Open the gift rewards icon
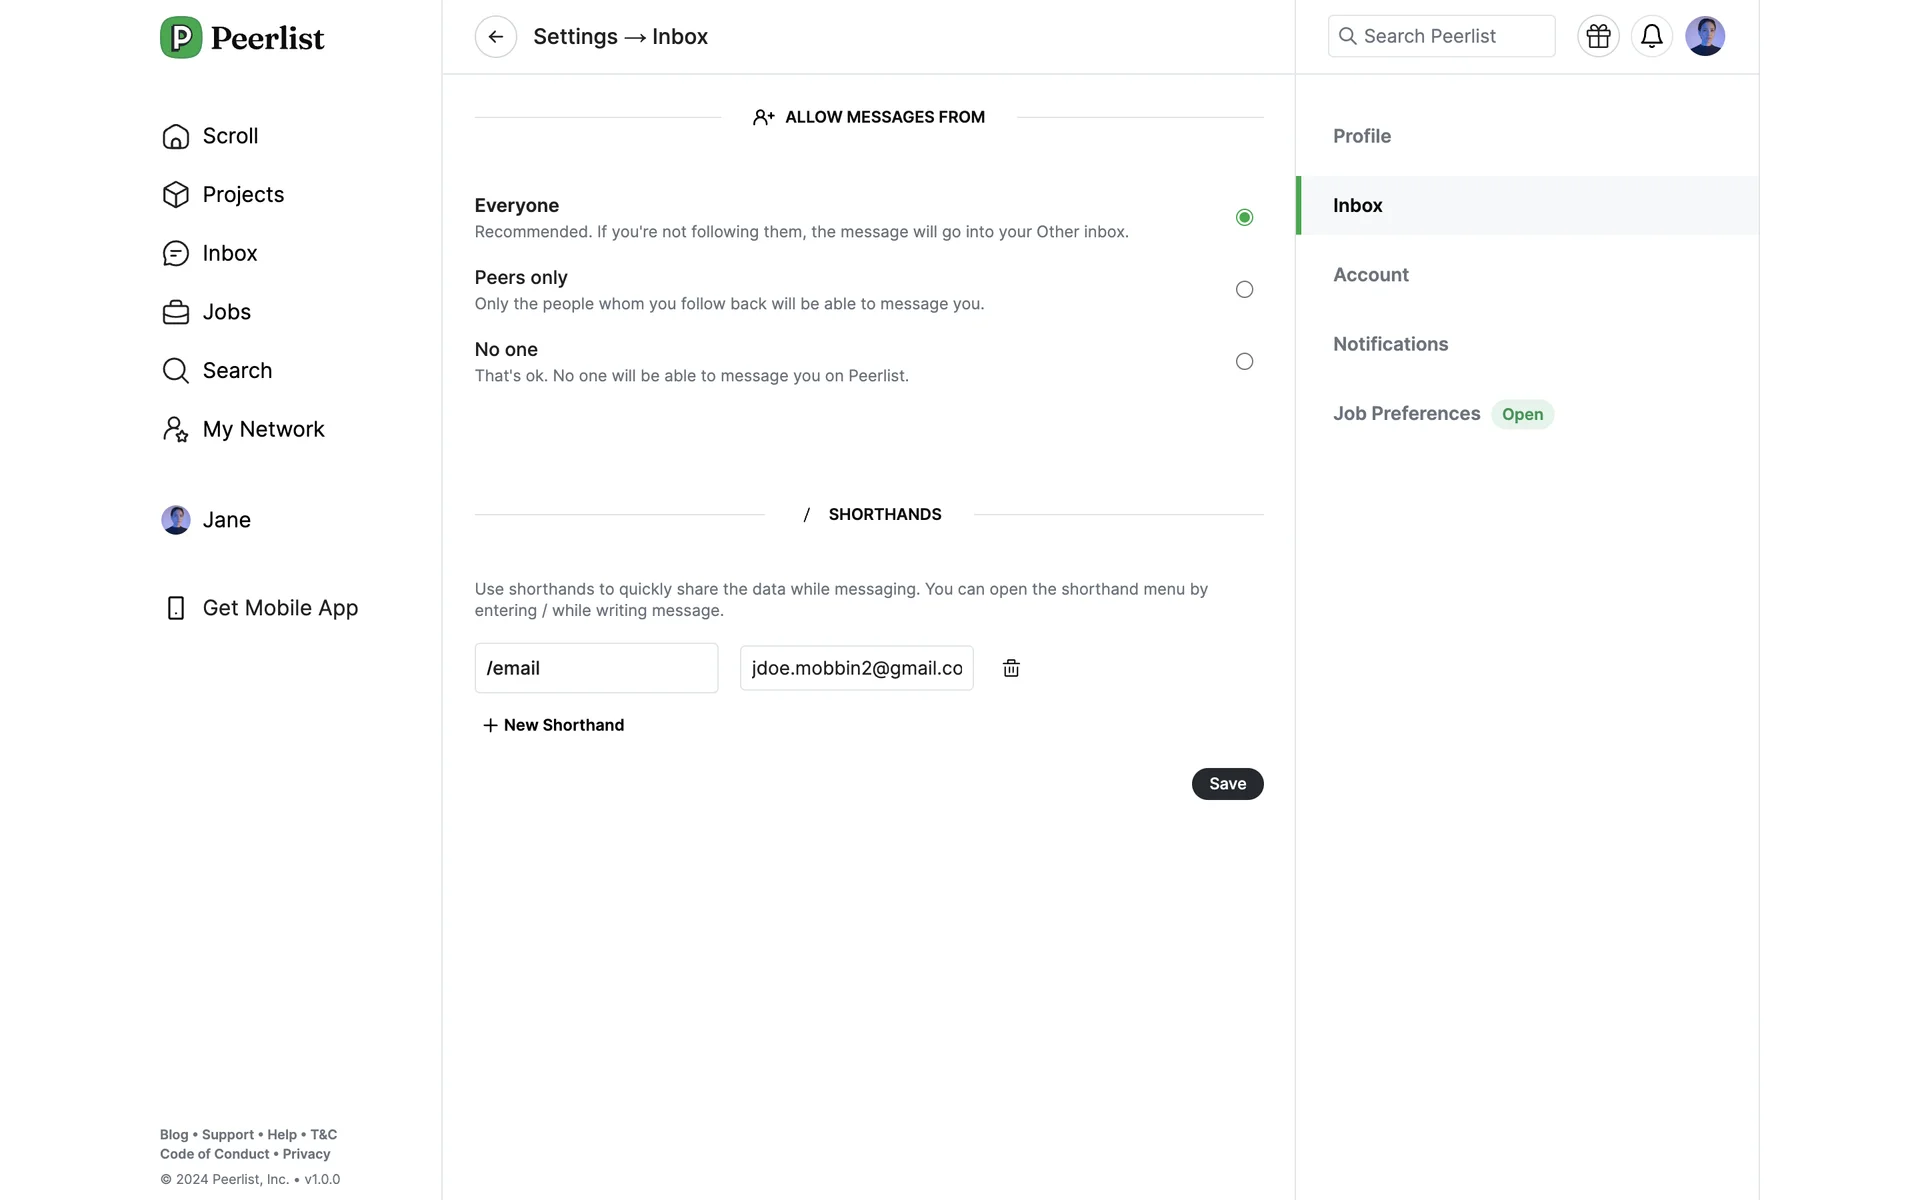The width and height of the screenshot is (1920, 1200). pyautogui.click(x=1598, y=37)
